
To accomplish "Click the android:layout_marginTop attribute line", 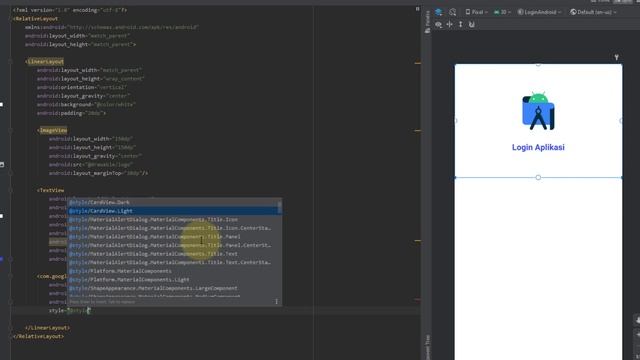I will (98, 173).
